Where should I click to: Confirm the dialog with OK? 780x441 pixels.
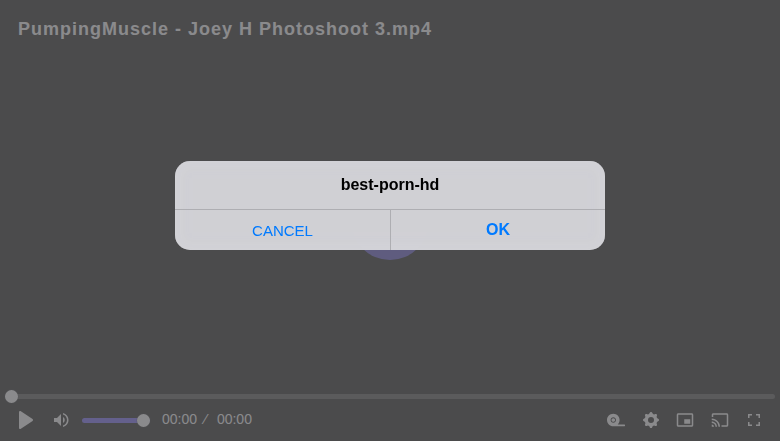coord(498,229)
